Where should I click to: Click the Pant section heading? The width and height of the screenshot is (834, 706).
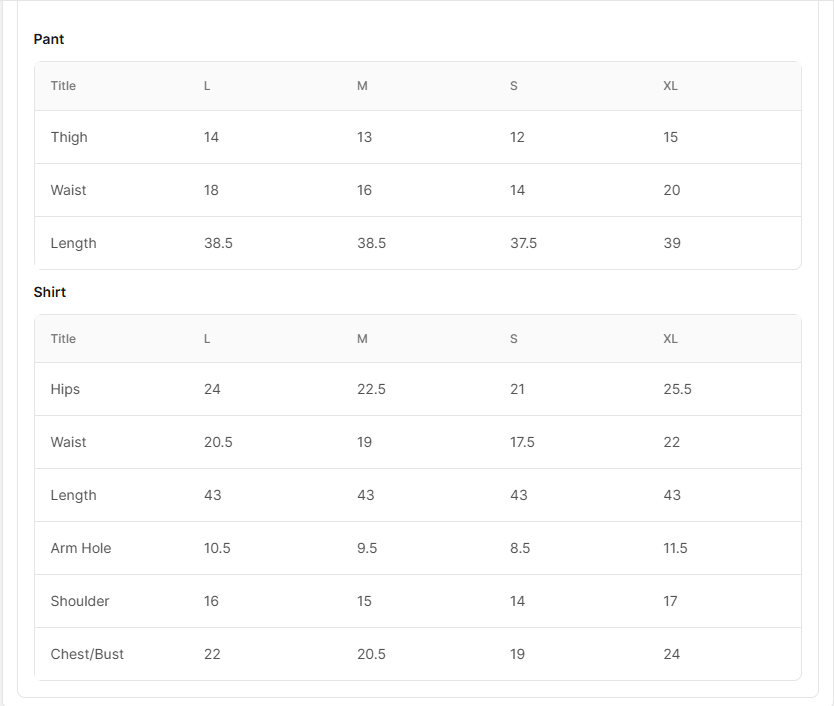(48, 39)
